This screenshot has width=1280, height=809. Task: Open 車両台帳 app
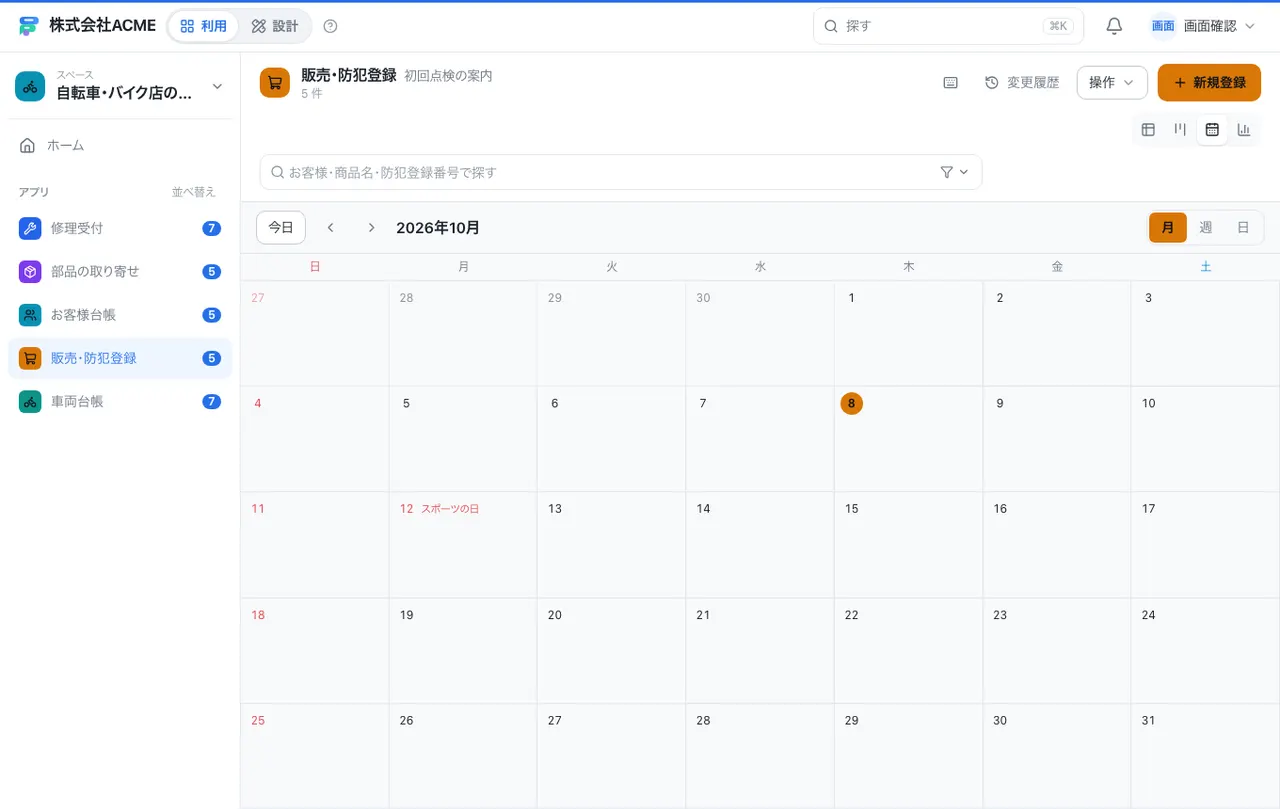(x=120, y=401)
